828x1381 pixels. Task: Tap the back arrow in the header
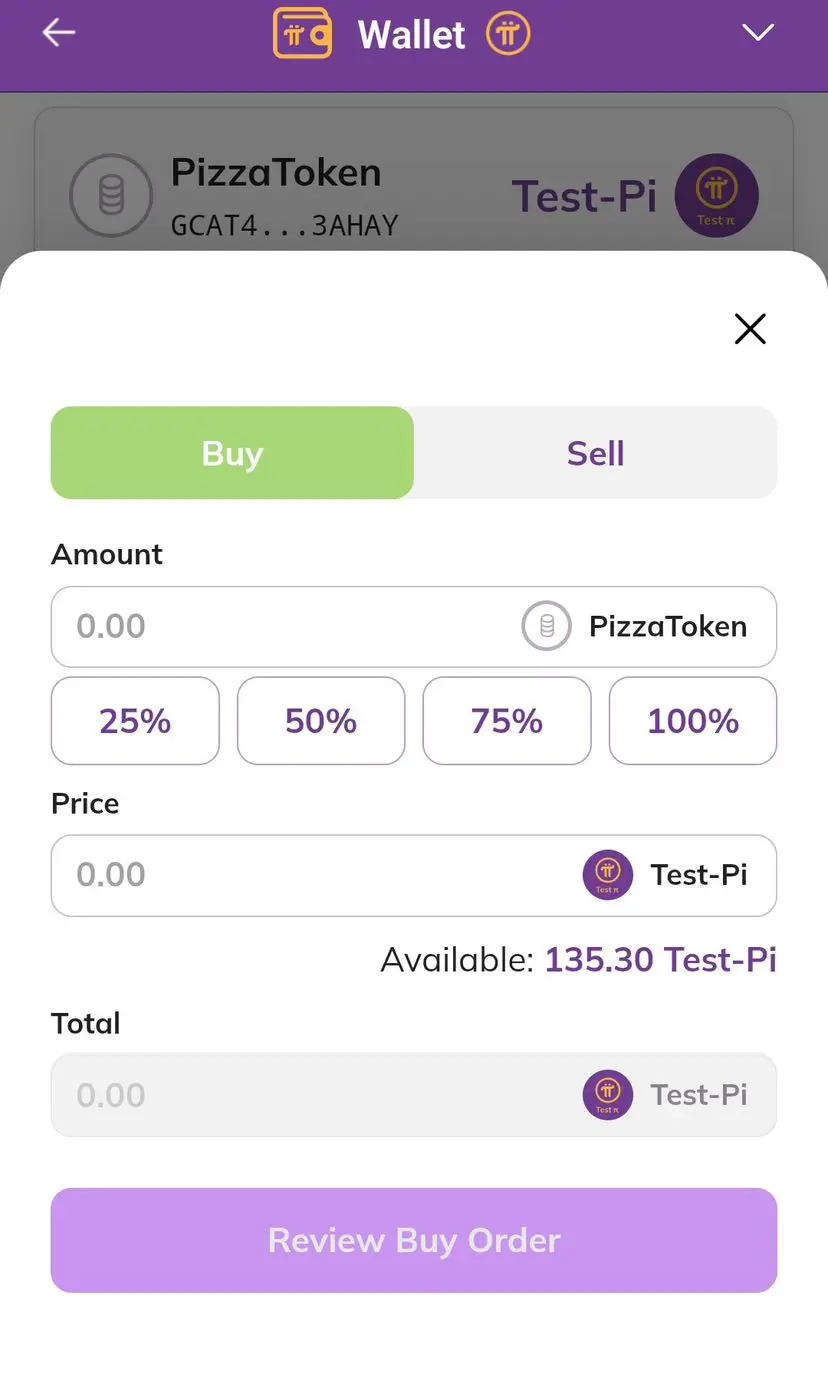coord(58,33)
